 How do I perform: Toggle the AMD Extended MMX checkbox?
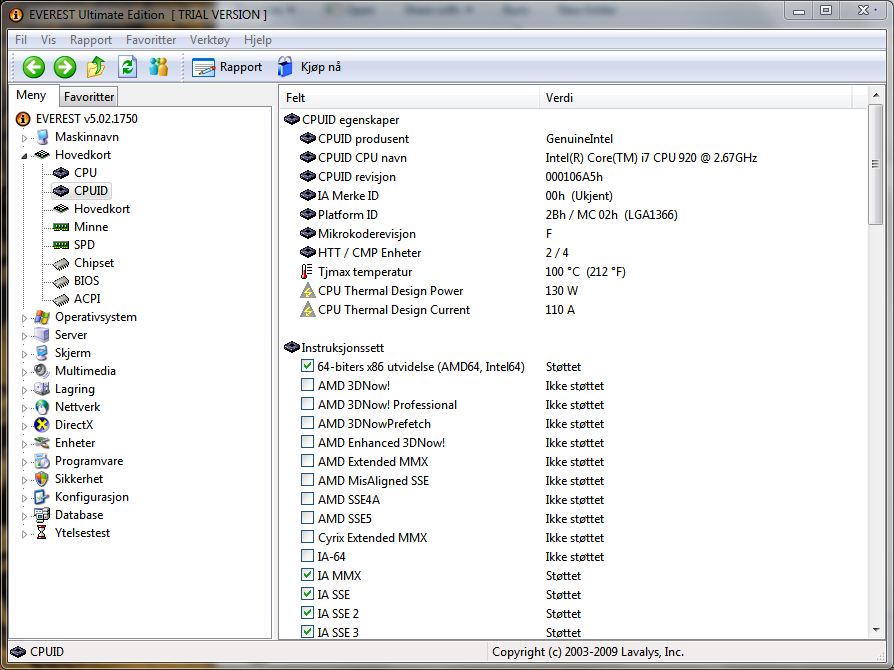307,461
